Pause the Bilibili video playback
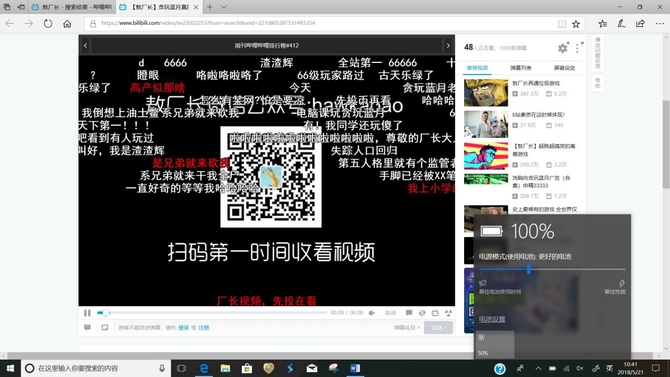The image size is (670, 377). click(87, 313)
